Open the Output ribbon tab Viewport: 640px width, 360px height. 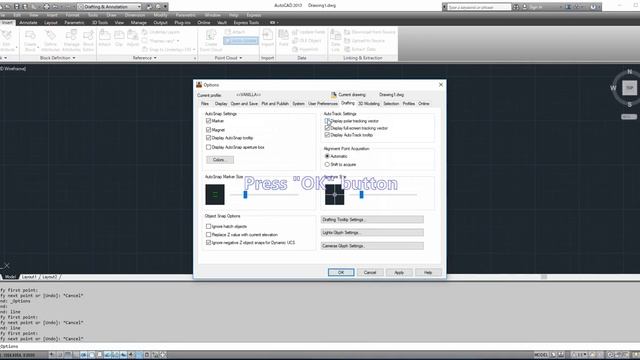point(160,22)
